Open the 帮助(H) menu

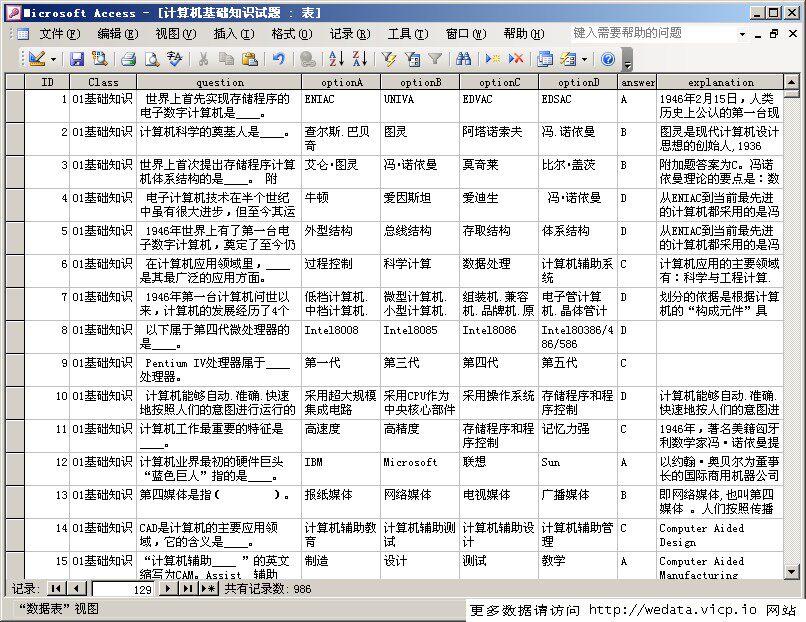click(x=524, y=34)
